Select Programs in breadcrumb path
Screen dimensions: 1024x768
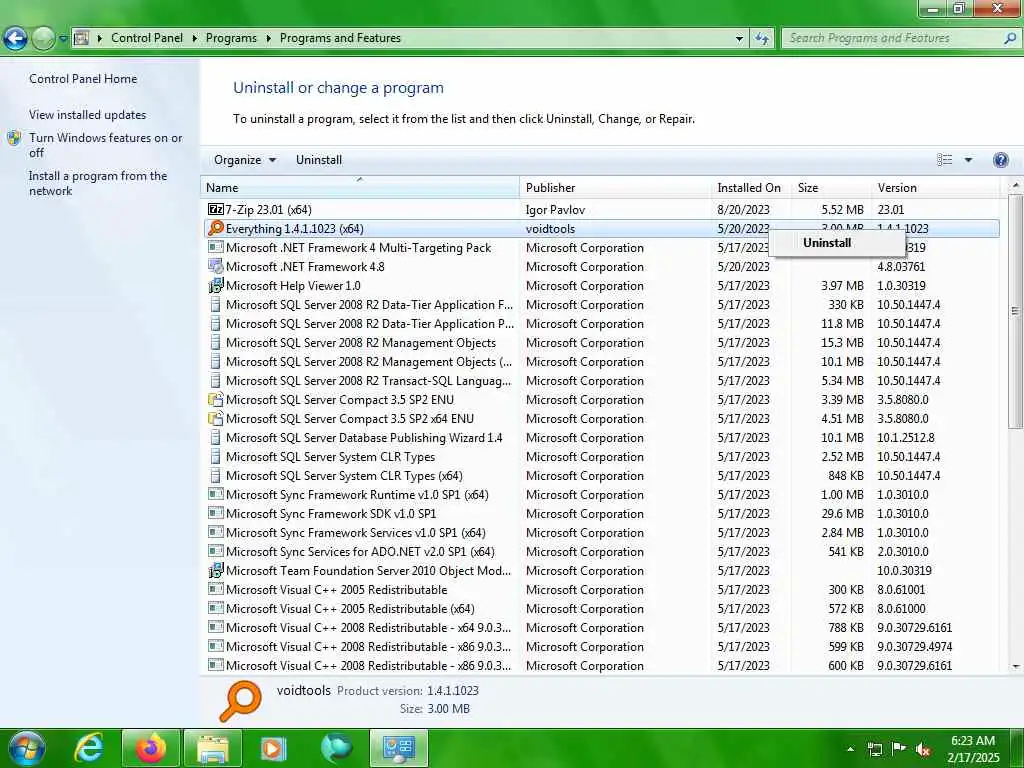[x=231, y=38]
